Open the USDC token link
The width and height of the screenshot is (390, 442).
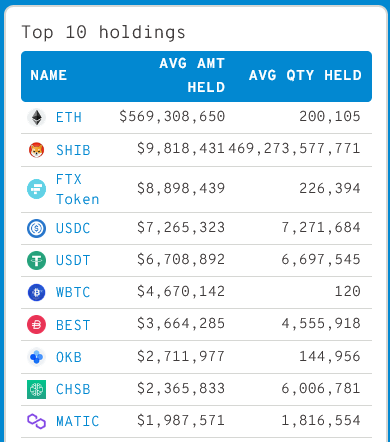[73, 228]
